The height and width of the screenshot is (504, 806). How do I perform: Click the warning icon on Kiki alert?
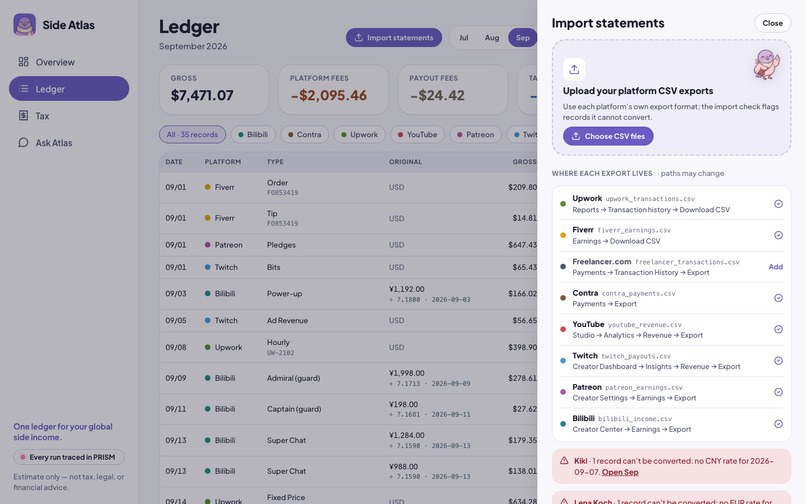[564, 461]
